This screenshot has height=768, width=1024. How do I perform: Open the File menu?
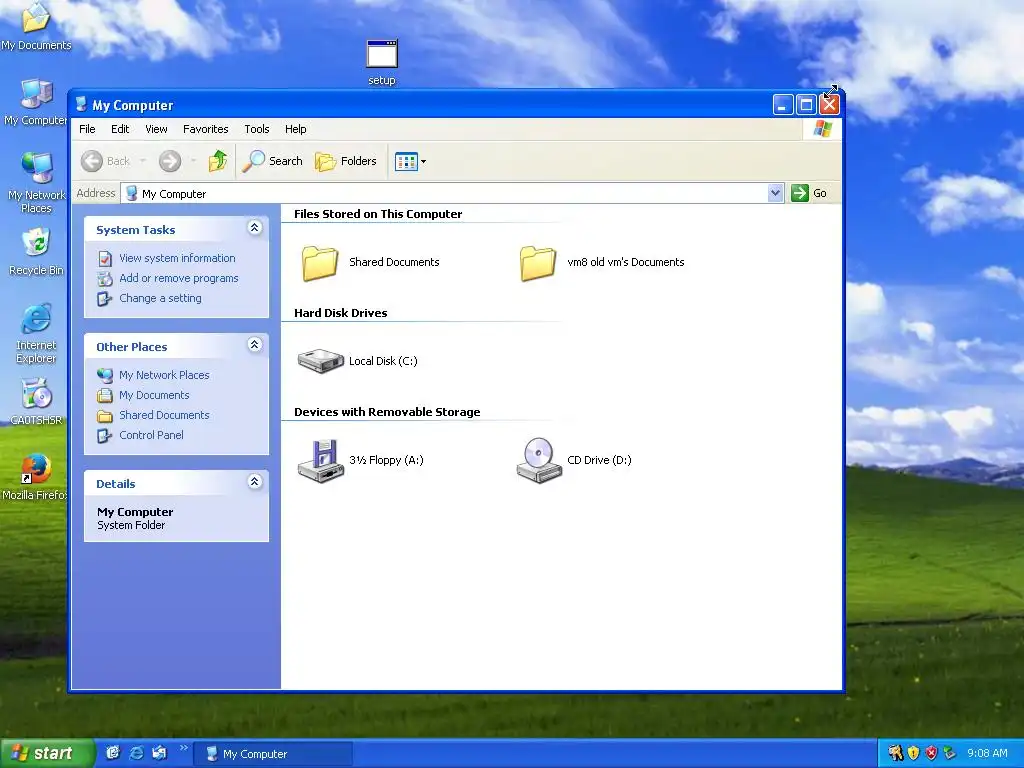point(87,129)
